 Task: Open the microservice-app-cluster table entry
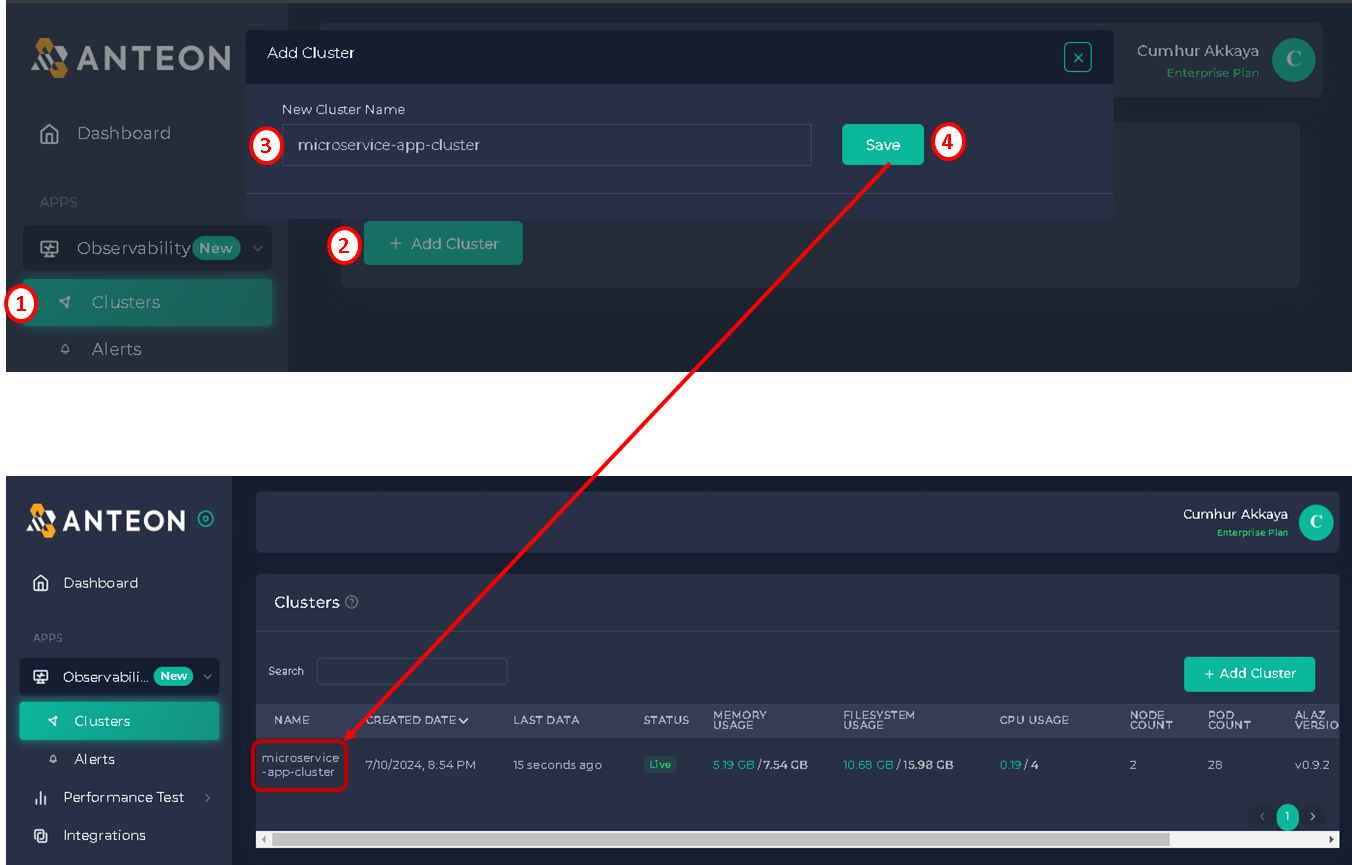[300, 765]
